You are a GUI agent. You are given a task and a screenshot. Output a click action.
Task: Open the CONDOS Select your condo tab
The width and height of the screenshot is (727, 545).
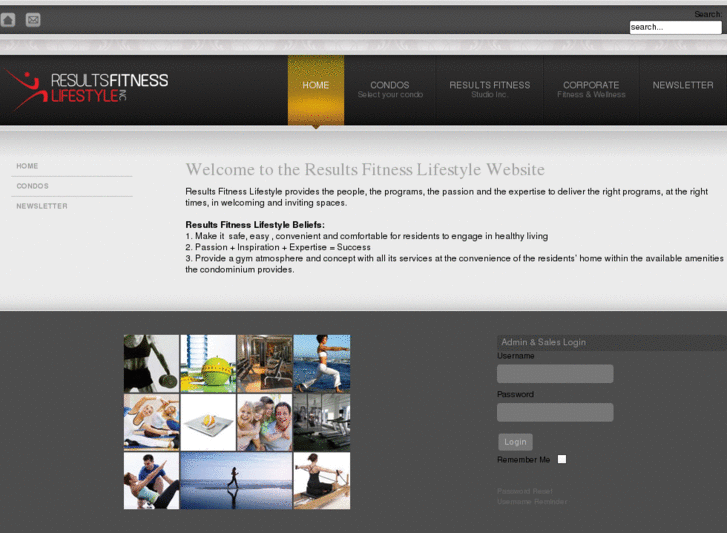390,90
